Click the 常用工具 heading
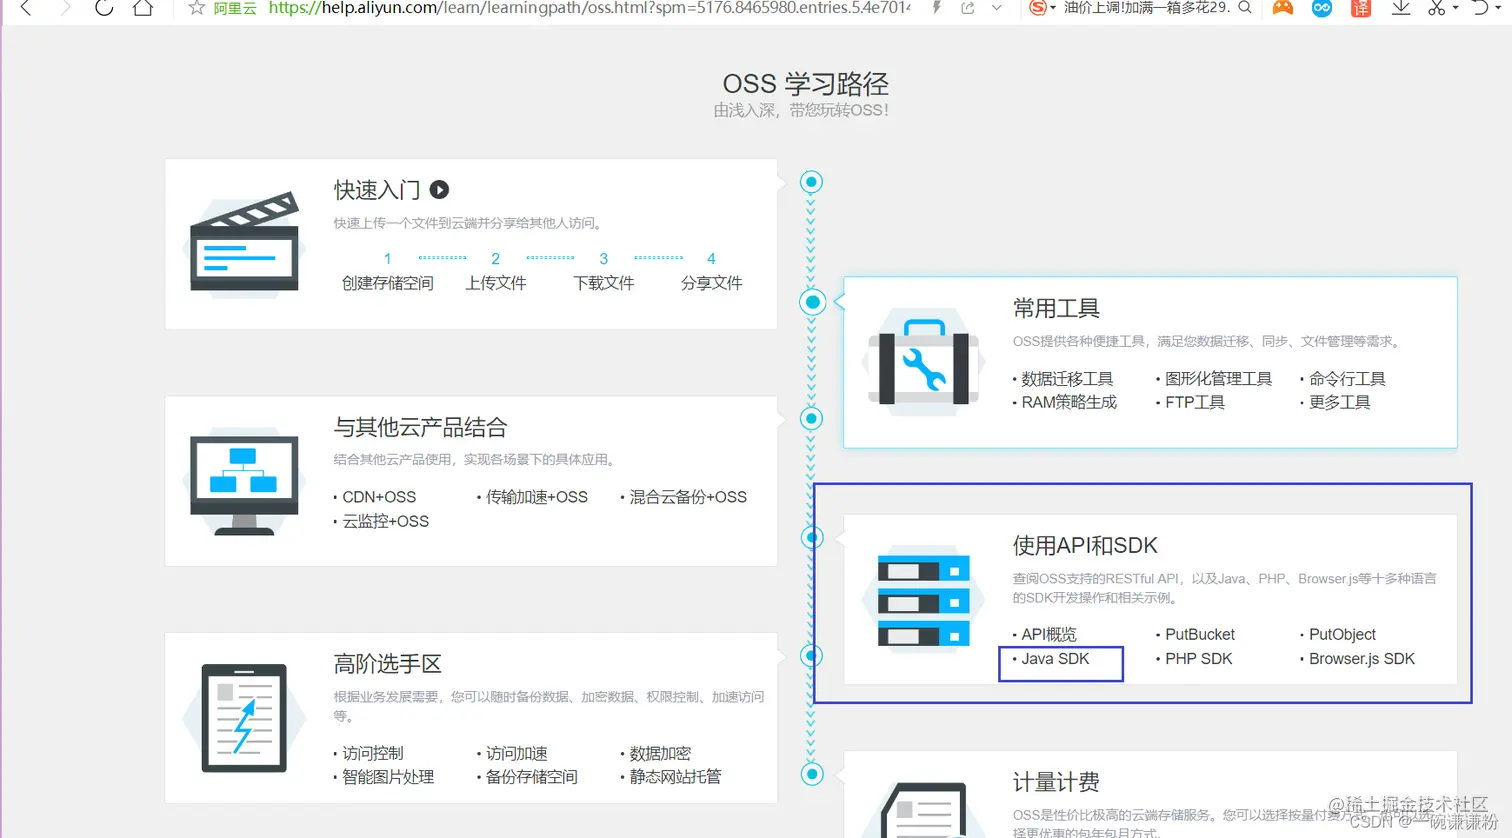The width and height of the screenshot is (1512, 838). (1056, 308)
